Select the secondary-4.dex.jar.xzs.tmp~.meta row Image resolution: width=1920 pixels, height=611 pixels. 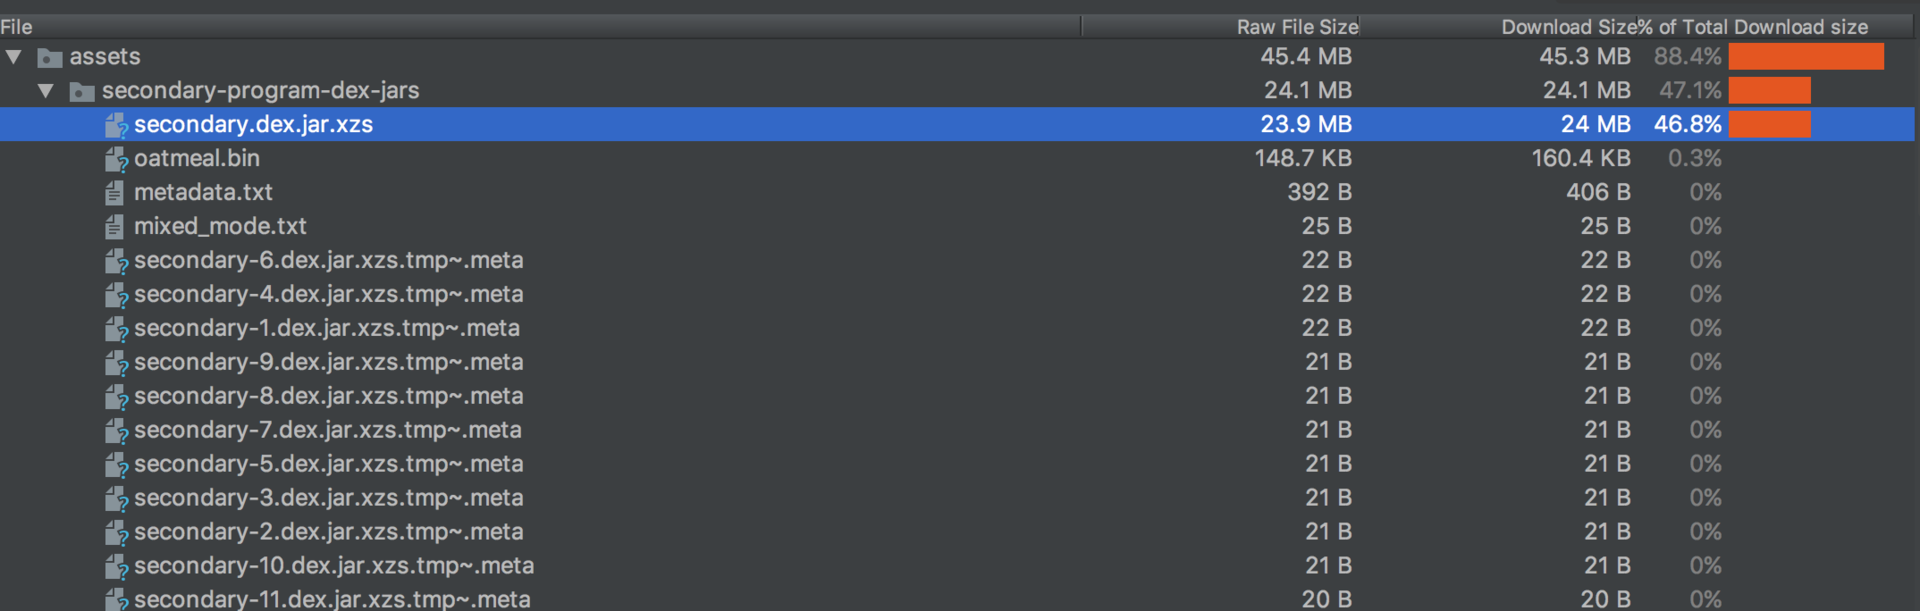click(957, 294)
